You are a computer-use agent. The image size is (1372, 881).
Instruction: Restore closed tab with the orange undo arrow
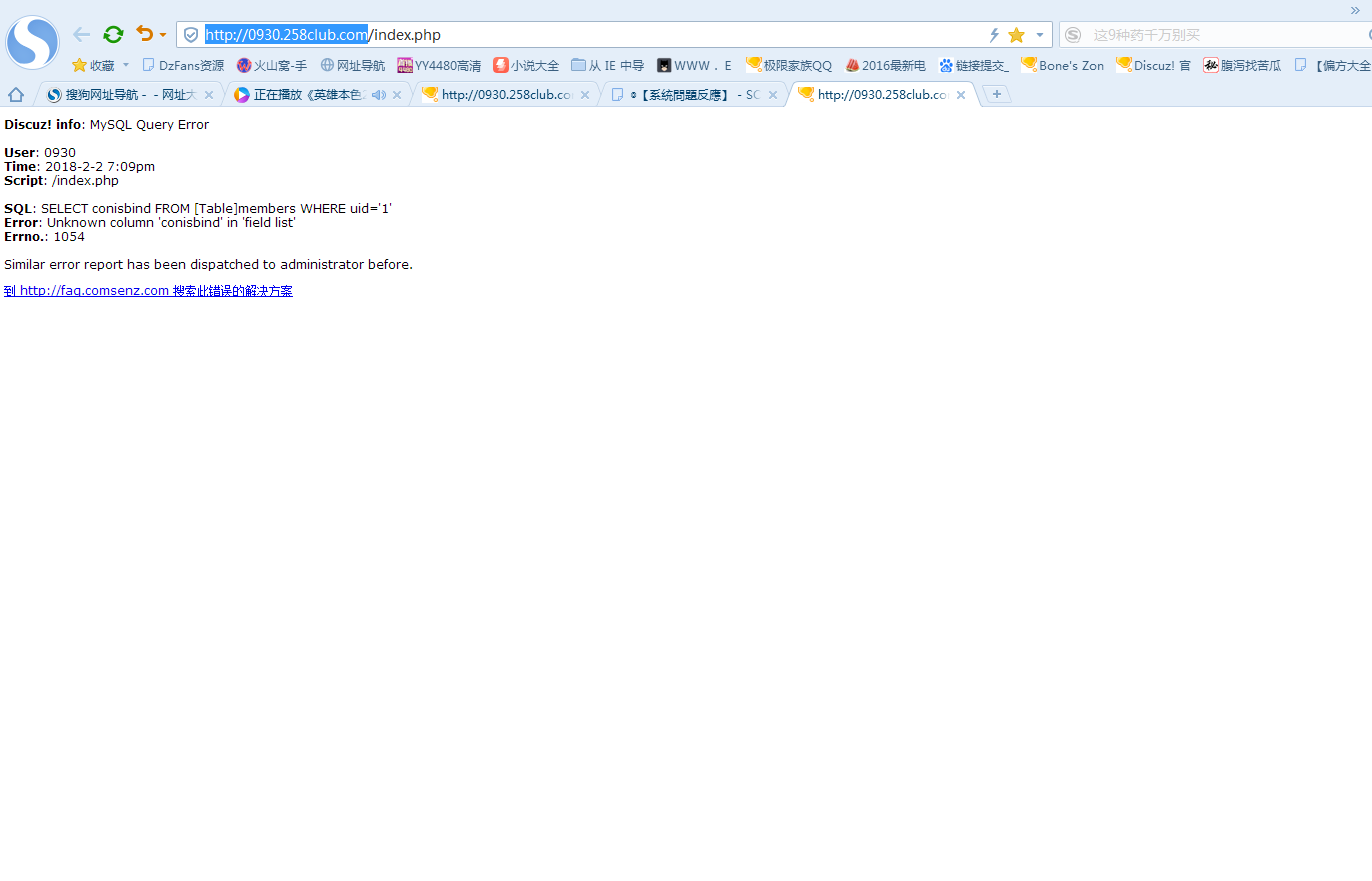[x=145, y=34]
